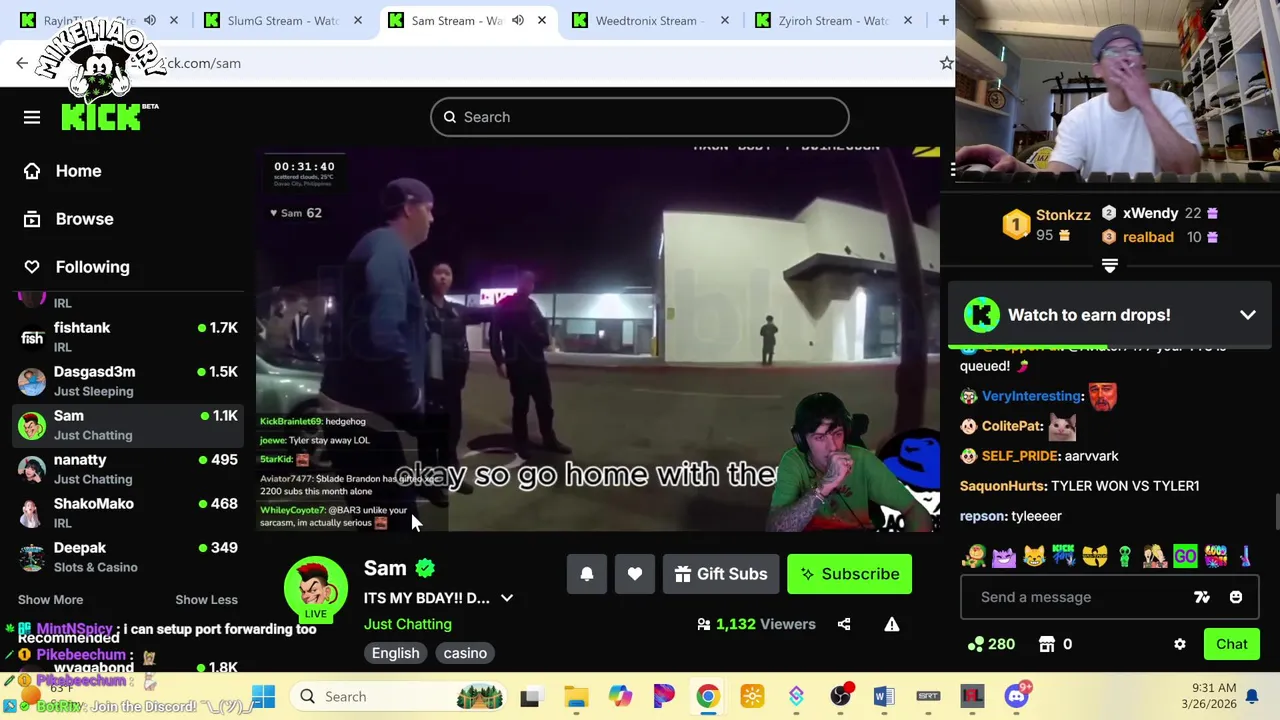The height and width of the screenshot is (720, 1280).
Task: Click the Gift Subs button
Action: [x=721, y=574]
